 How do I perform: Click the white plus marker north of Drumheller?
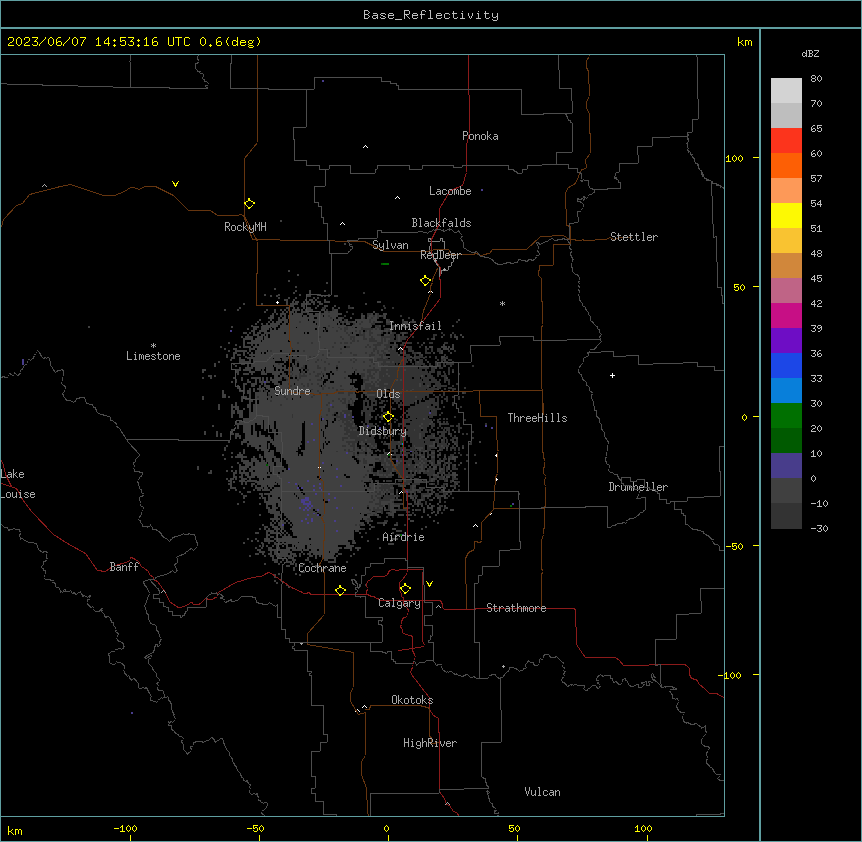tap(612, 375)
